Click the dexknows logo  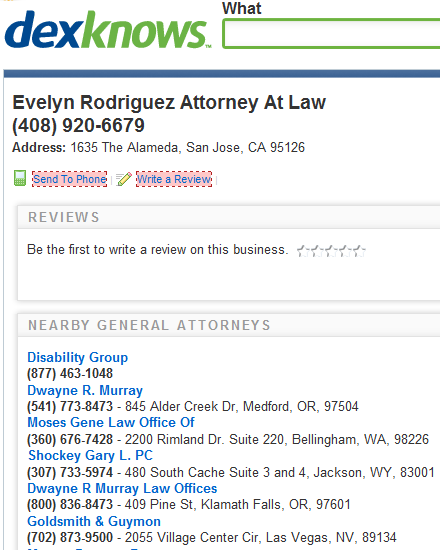click(x=108, y=29)
